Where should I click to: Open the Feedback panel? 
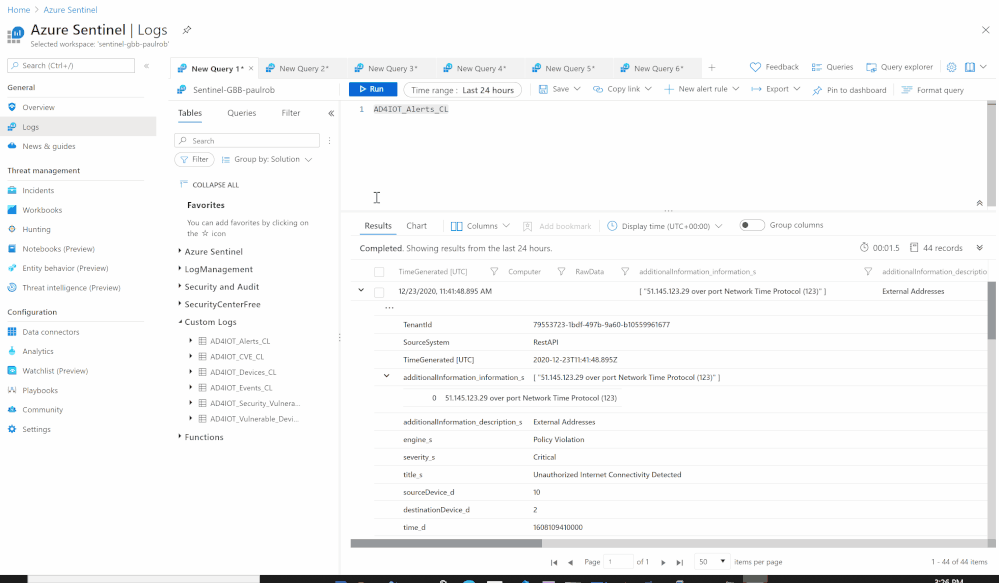click(x=773, y=66)
